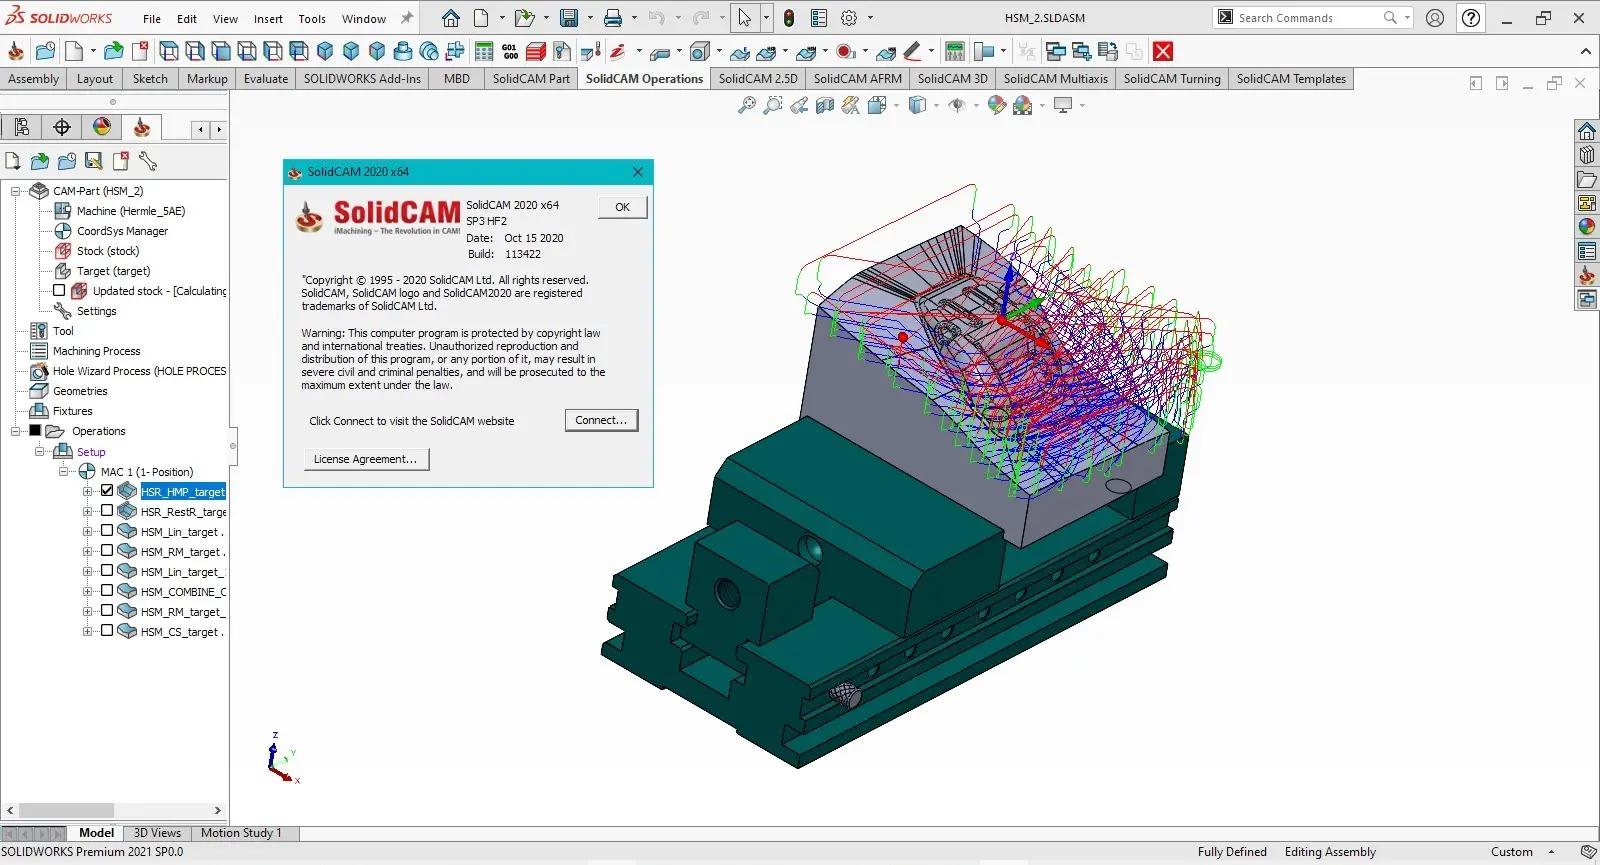Viewport: 1600px width, 865px height.
Task: Select the Hole Wizard Process tree item
Action: [139, 371]
